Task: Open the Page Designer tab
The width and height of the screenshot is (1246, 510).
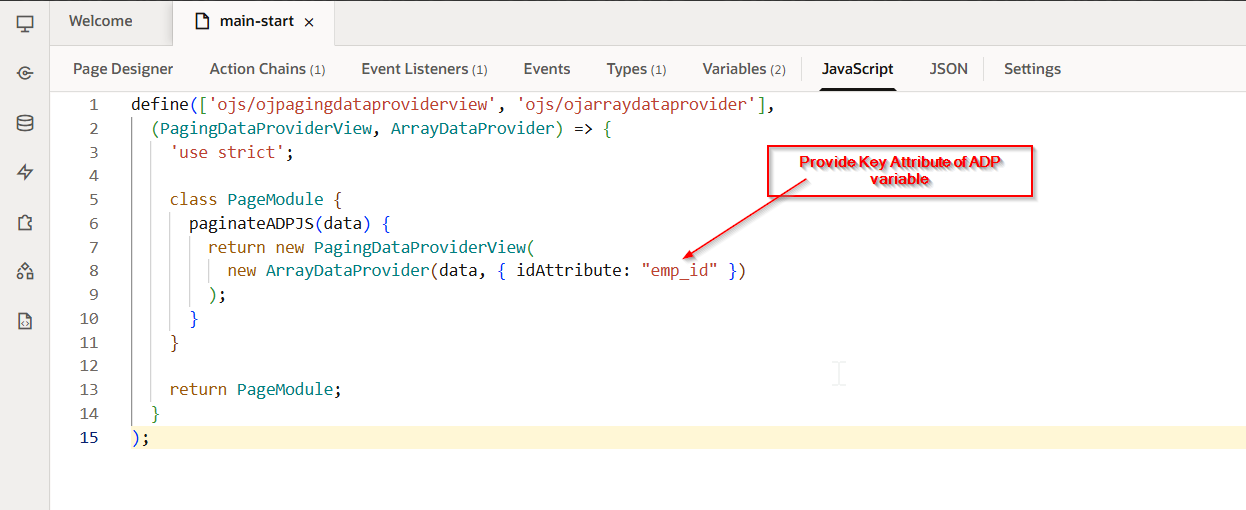Action: point(123,69)
